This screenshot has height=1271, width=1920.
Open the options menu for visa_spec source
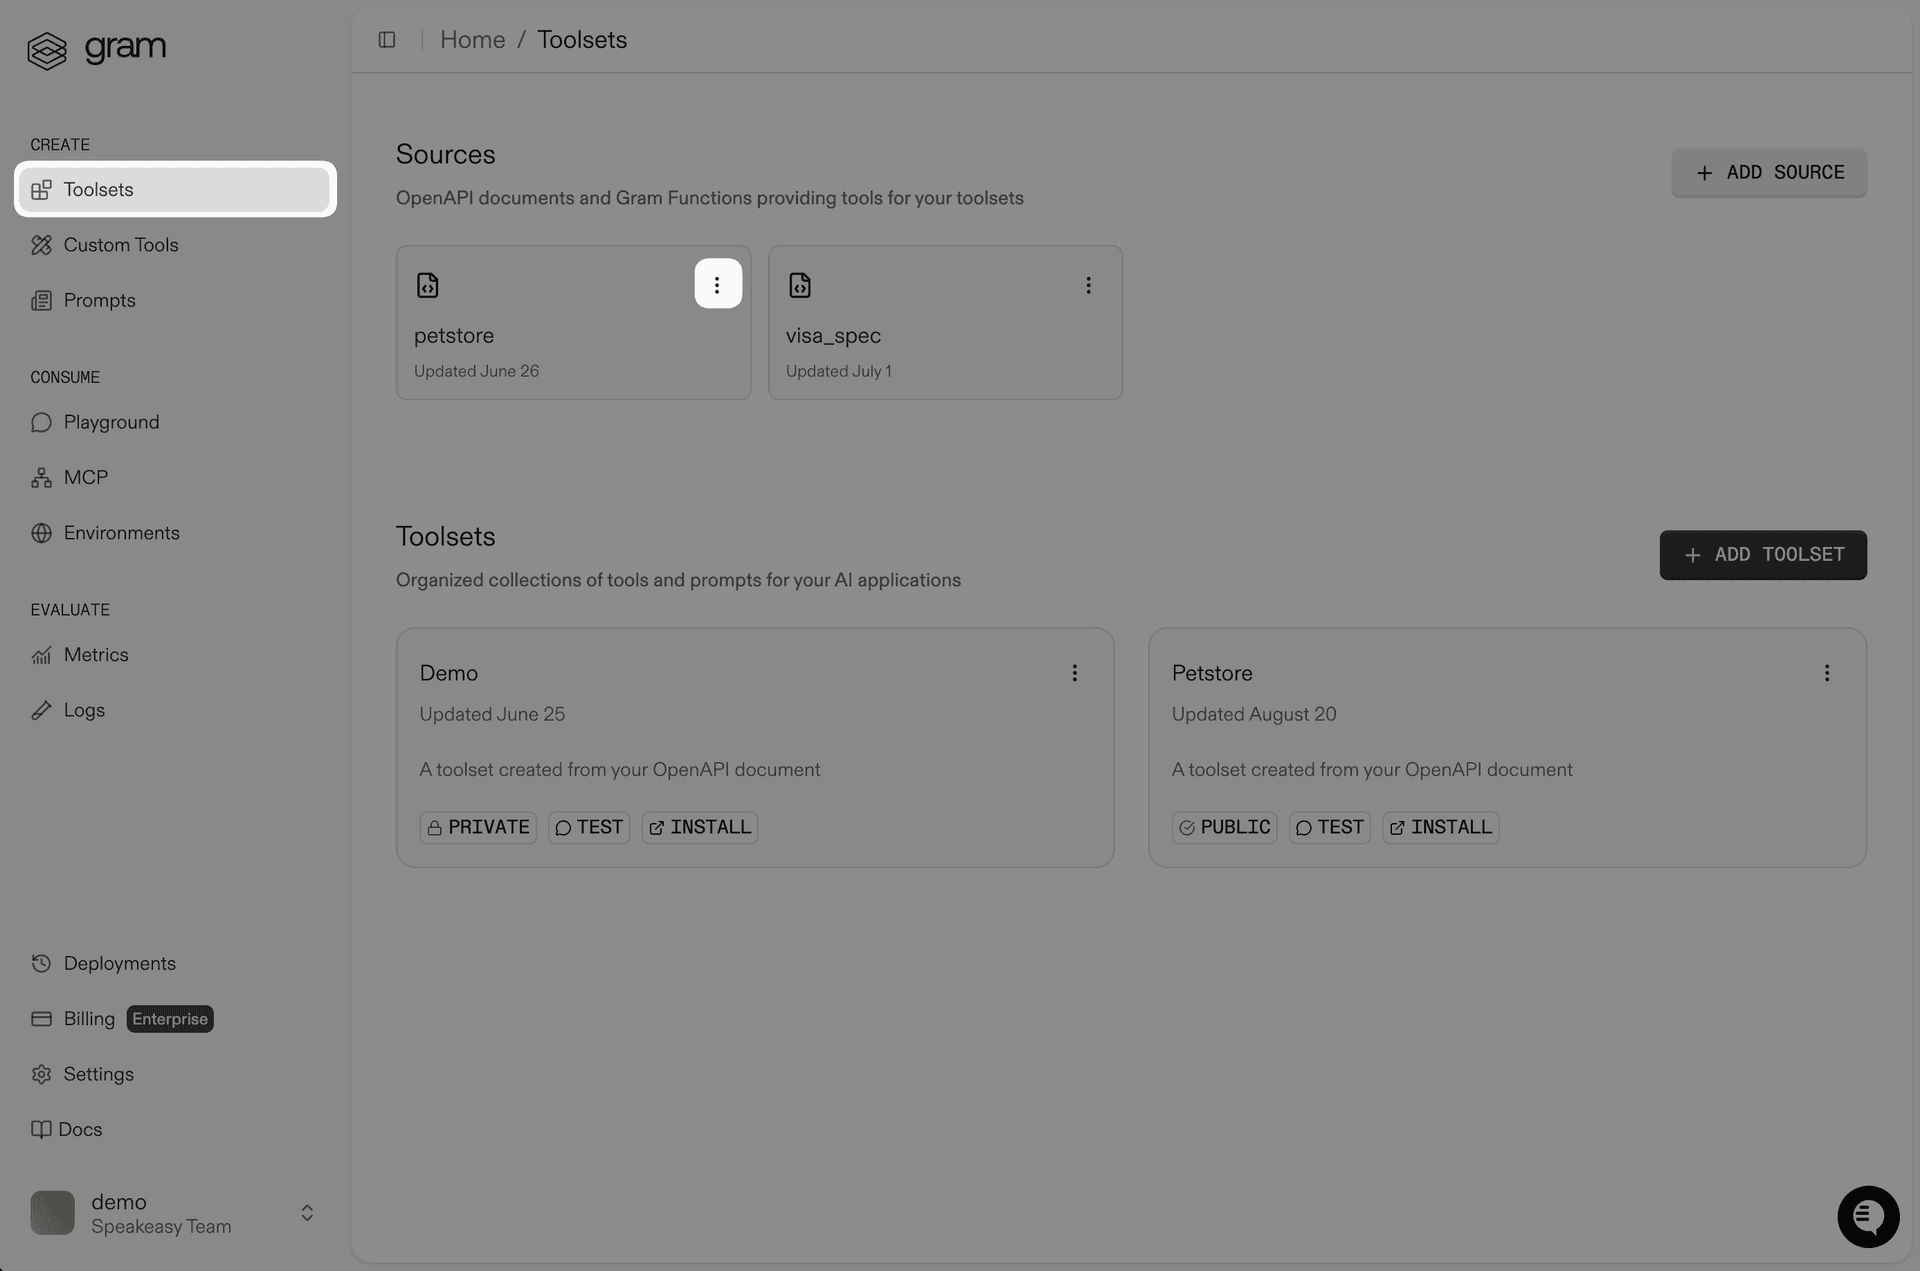pos(1088,285)
